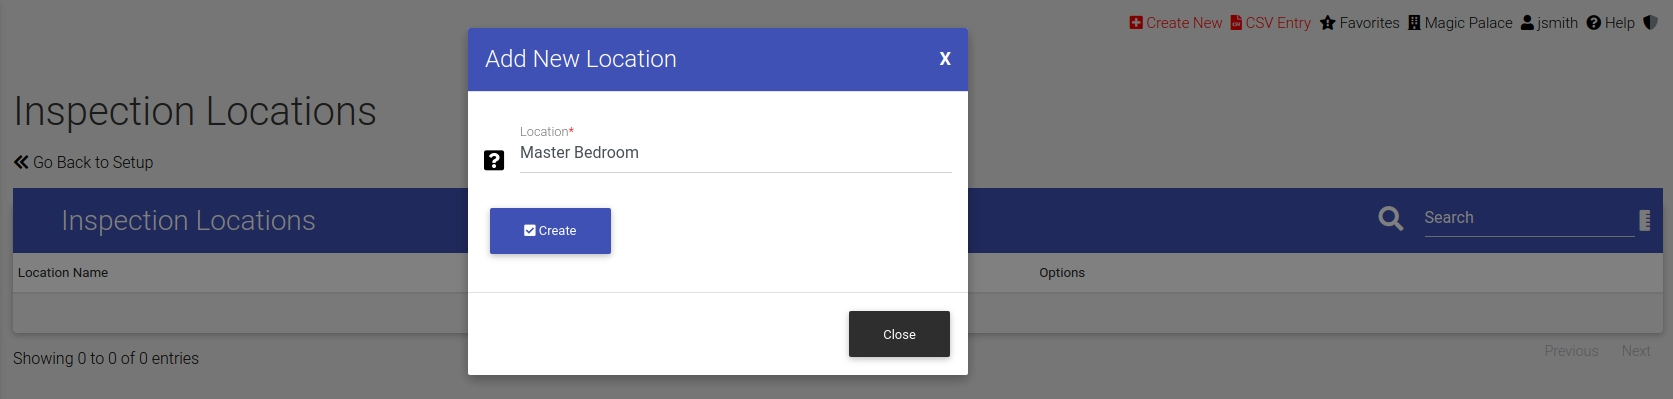Image resolution: width=1673 pixels, height=399 pixels.
Task: Close dialog with the X button
Action: pyautogui.click(x=945, y=59)
